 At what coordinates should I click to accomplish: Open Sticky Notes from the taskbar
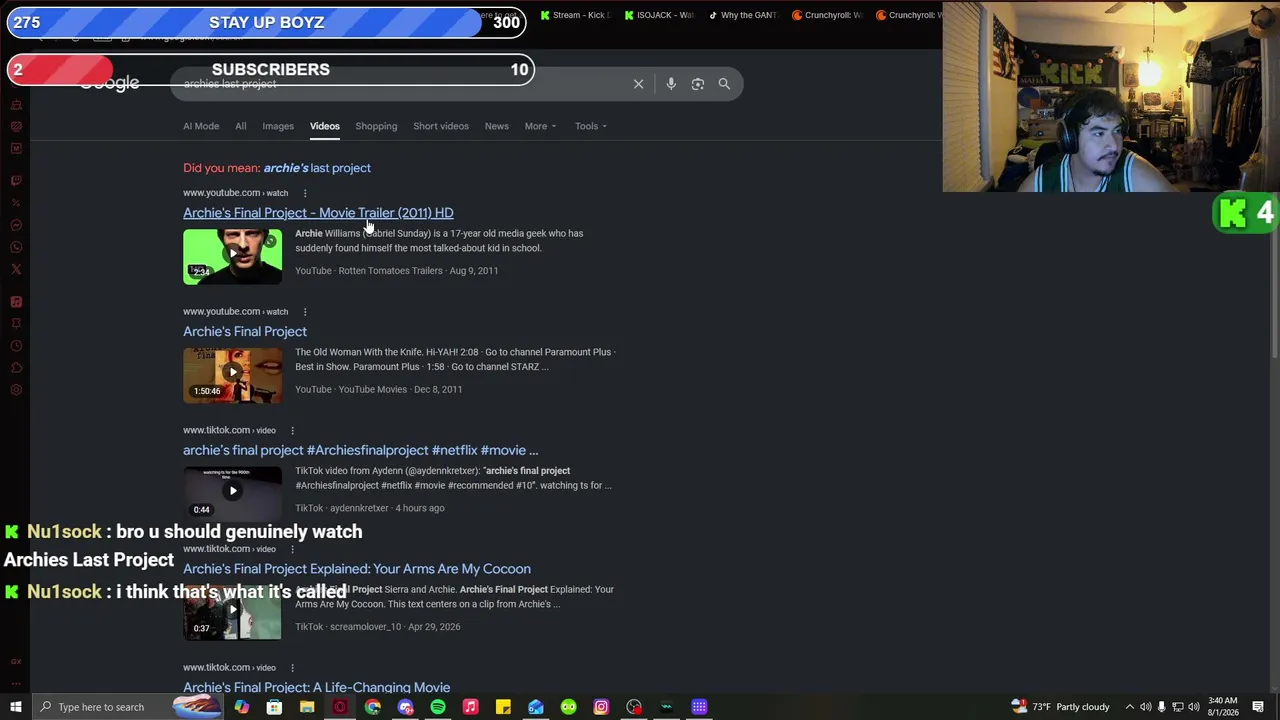503,707
